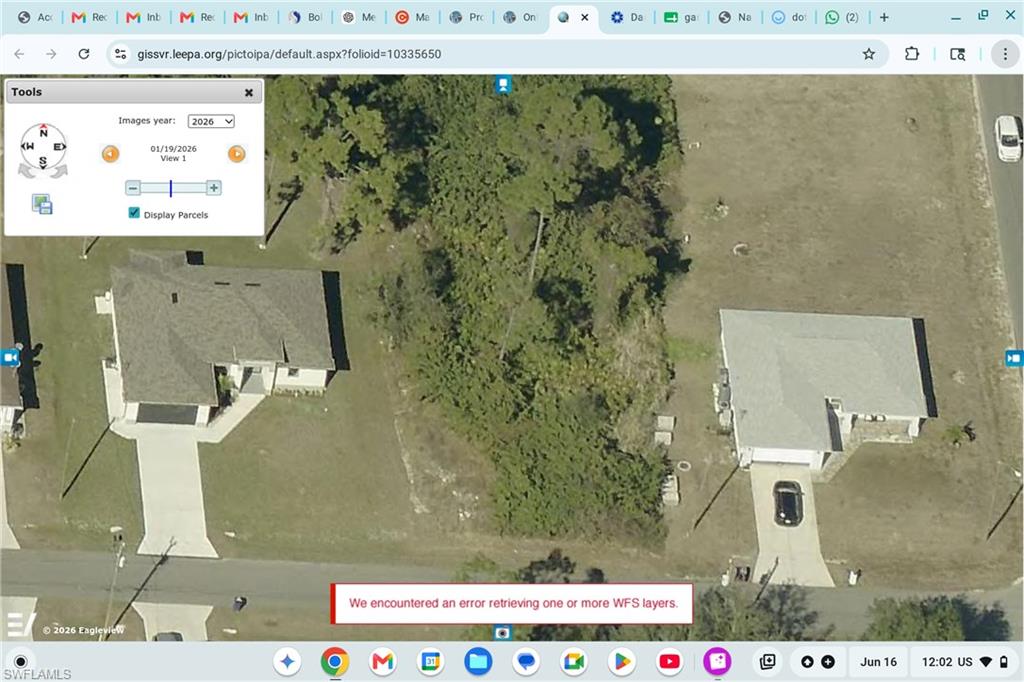1024x682 pixels.
Task: Open Chrome from the shelf
Action: click(335, 662)
